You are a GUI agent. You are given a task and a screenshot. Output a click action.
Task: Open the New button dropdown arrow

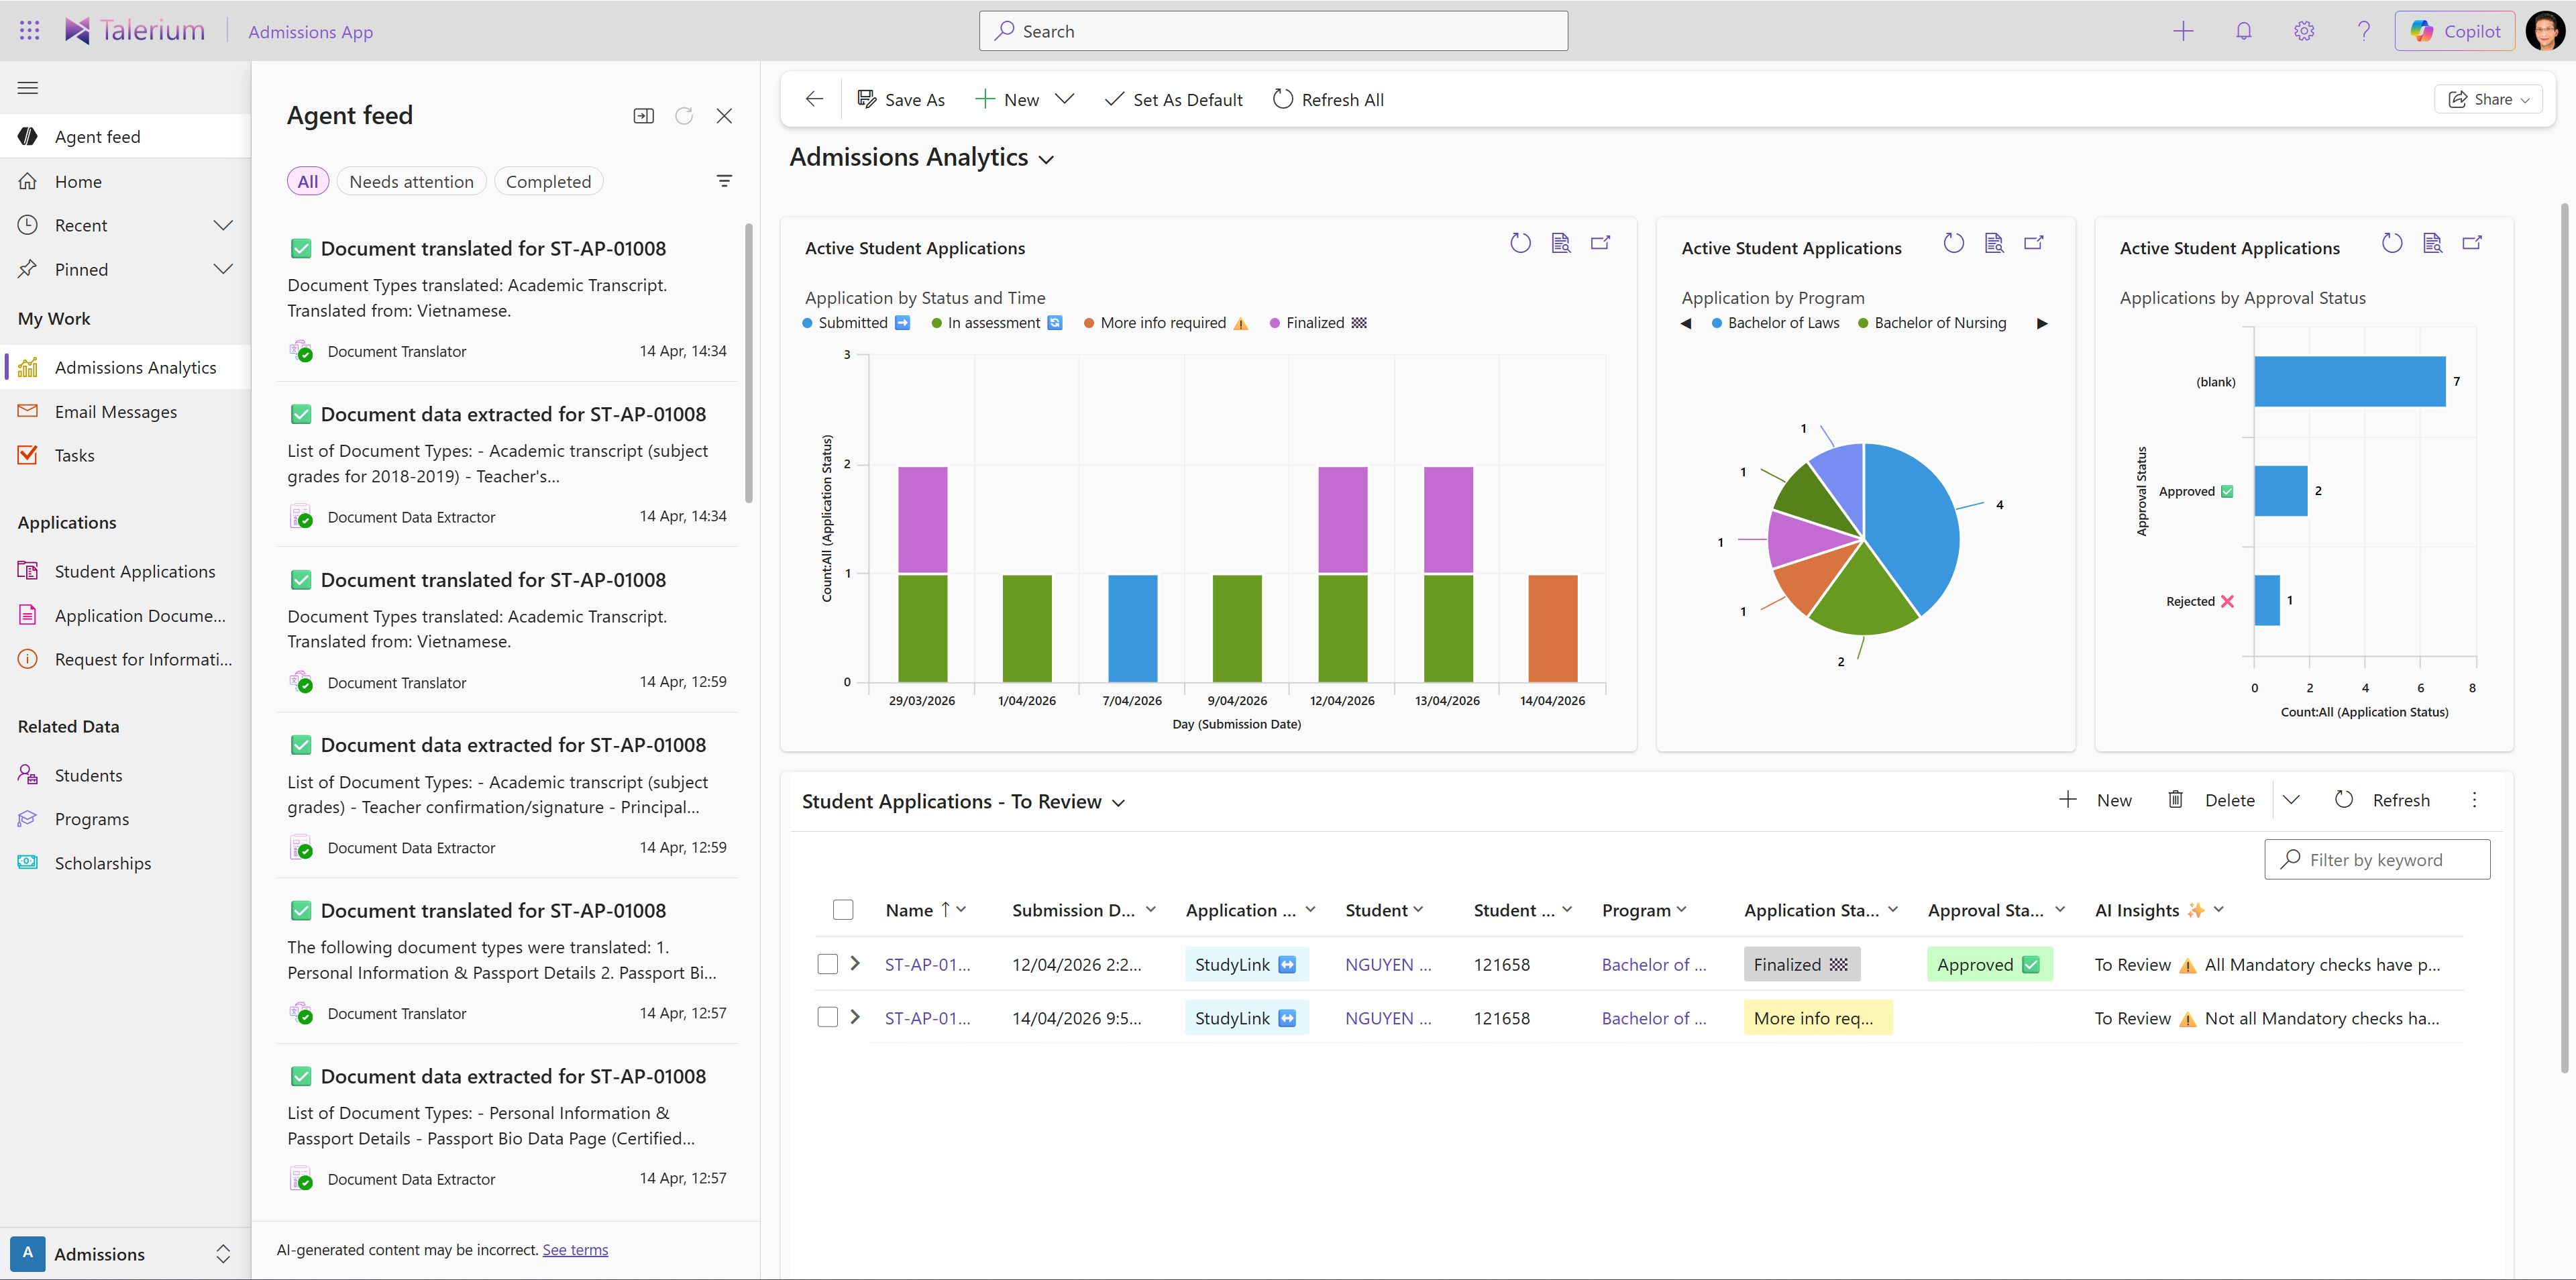[1065, 99]
